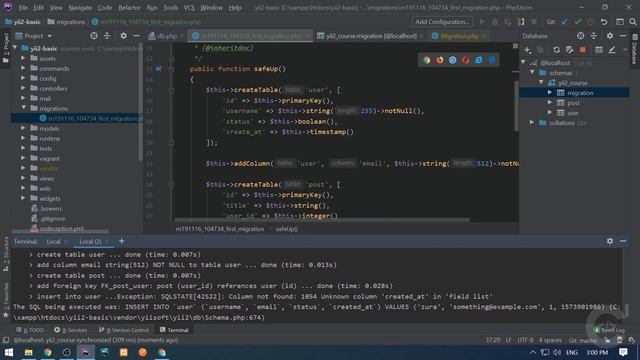Viewport: 640px width, 360px height.
Task: Select the migration table in Database
Action: pyautogui.click(x=574, y=93)
